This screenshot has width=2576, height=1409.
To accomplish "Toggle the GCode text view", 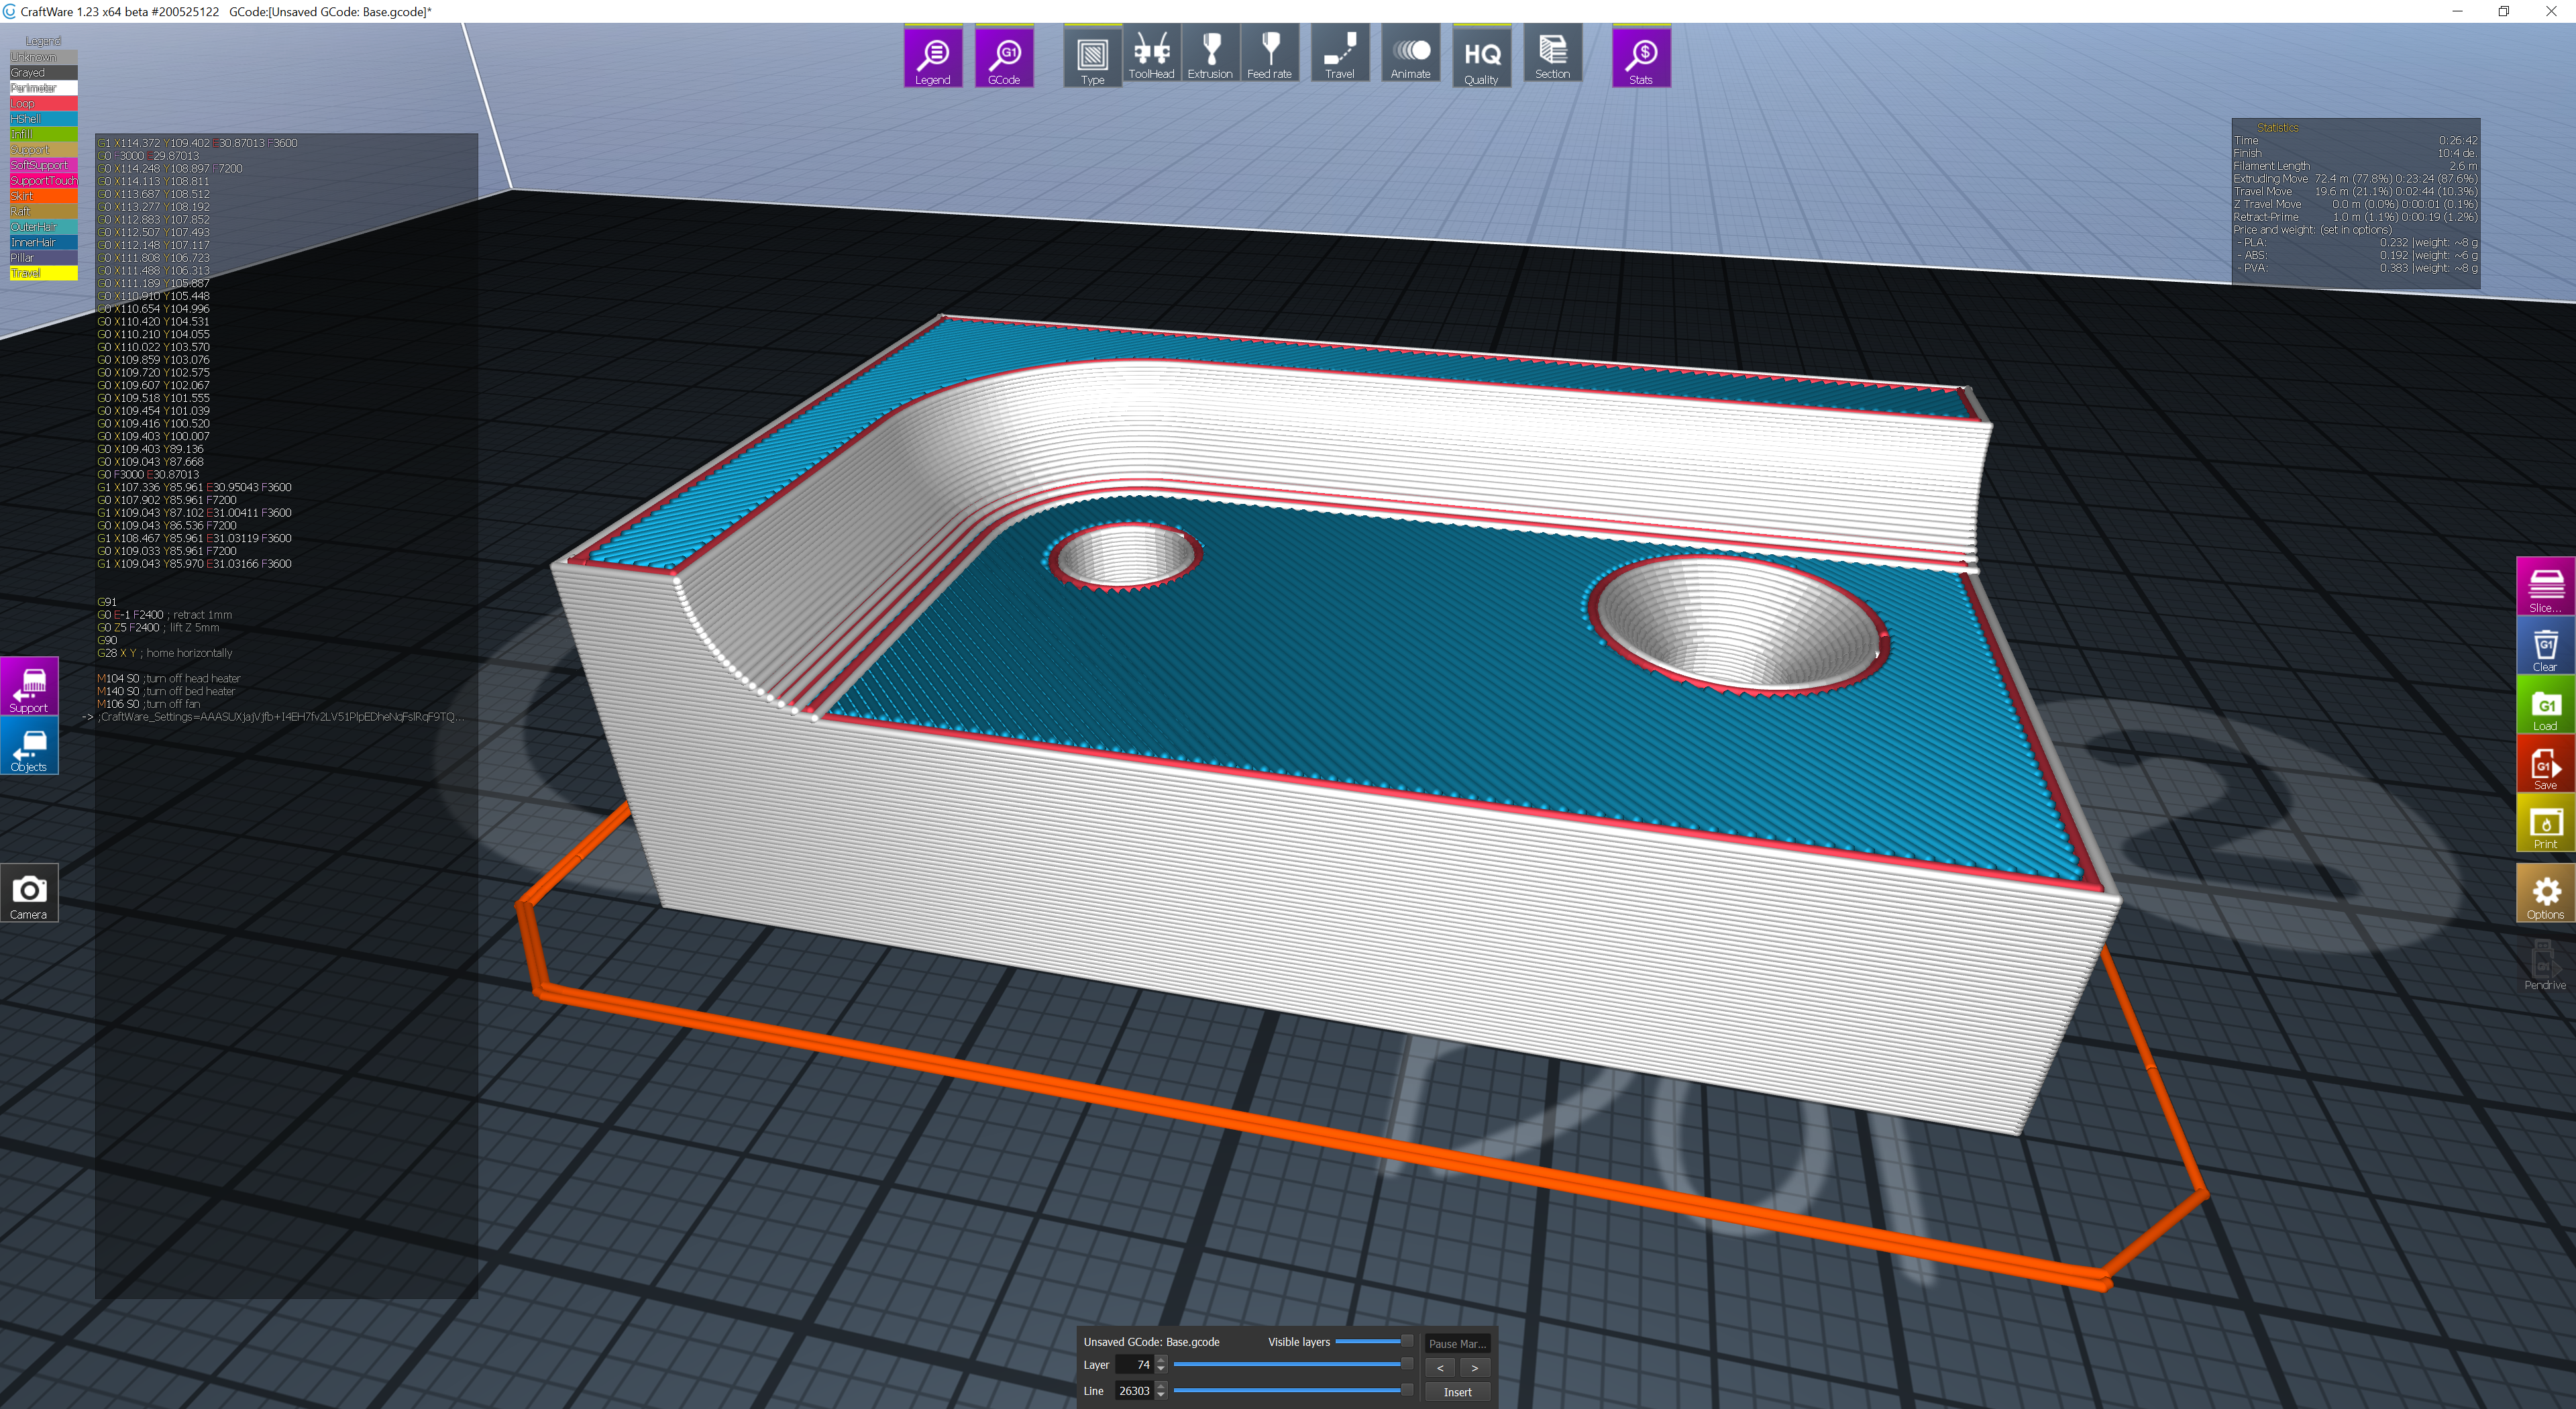I will point(1003,57).
